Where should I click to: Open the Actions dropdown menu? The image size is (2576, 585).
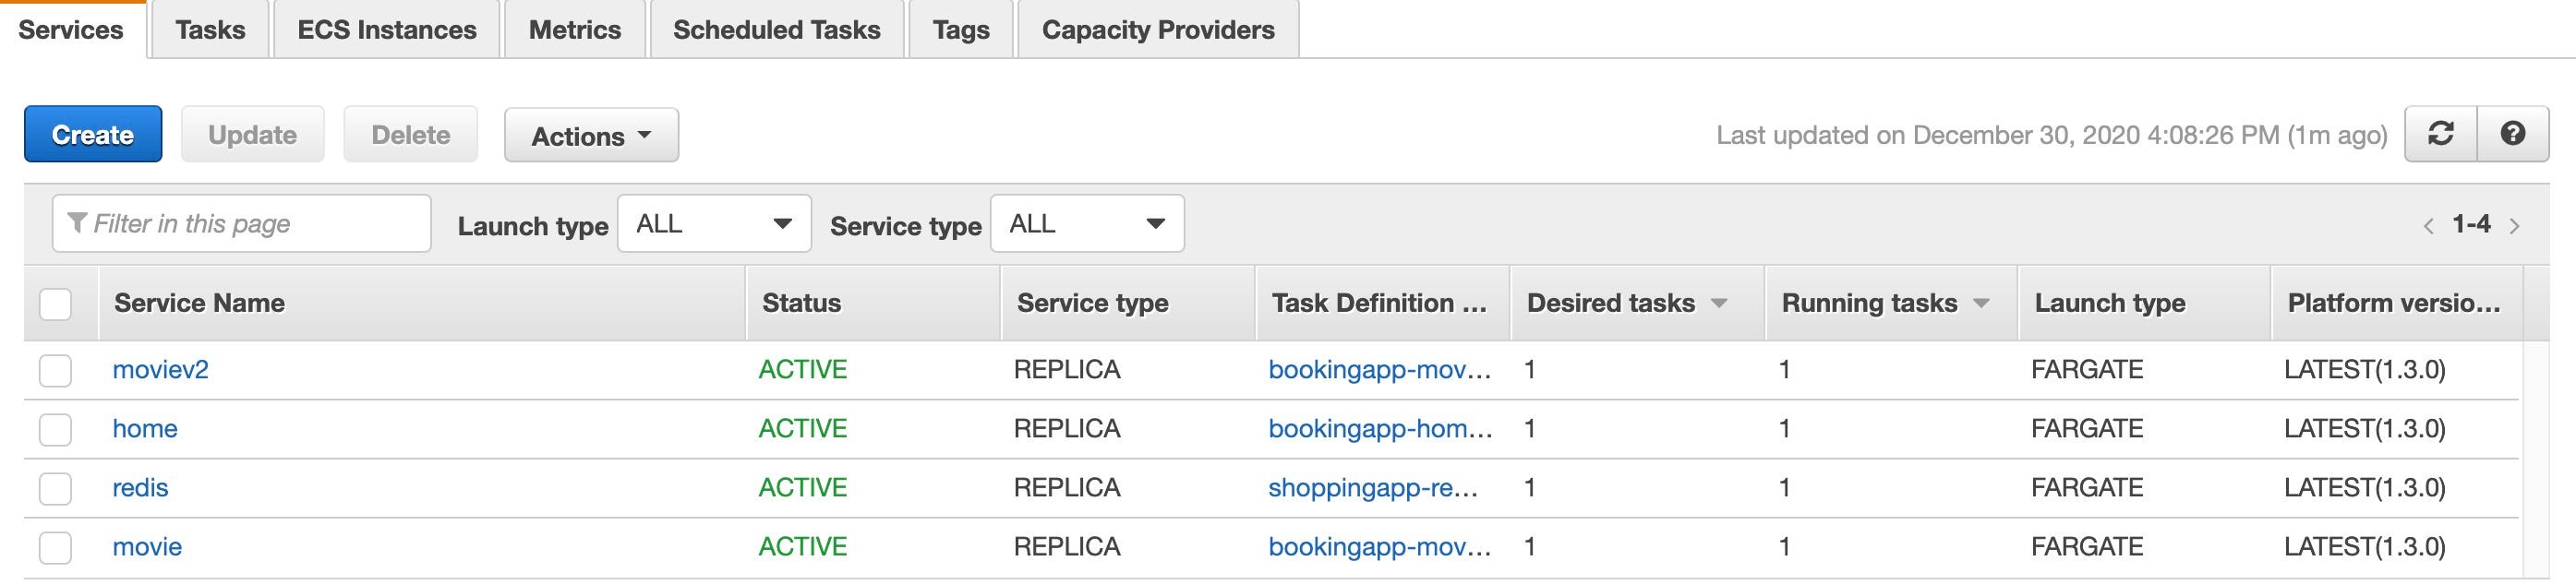coord(591,135)
